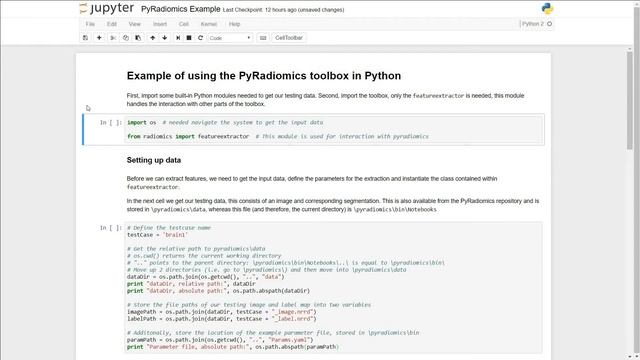Click into the testCase brain1 code cell

tap(334, 288)
